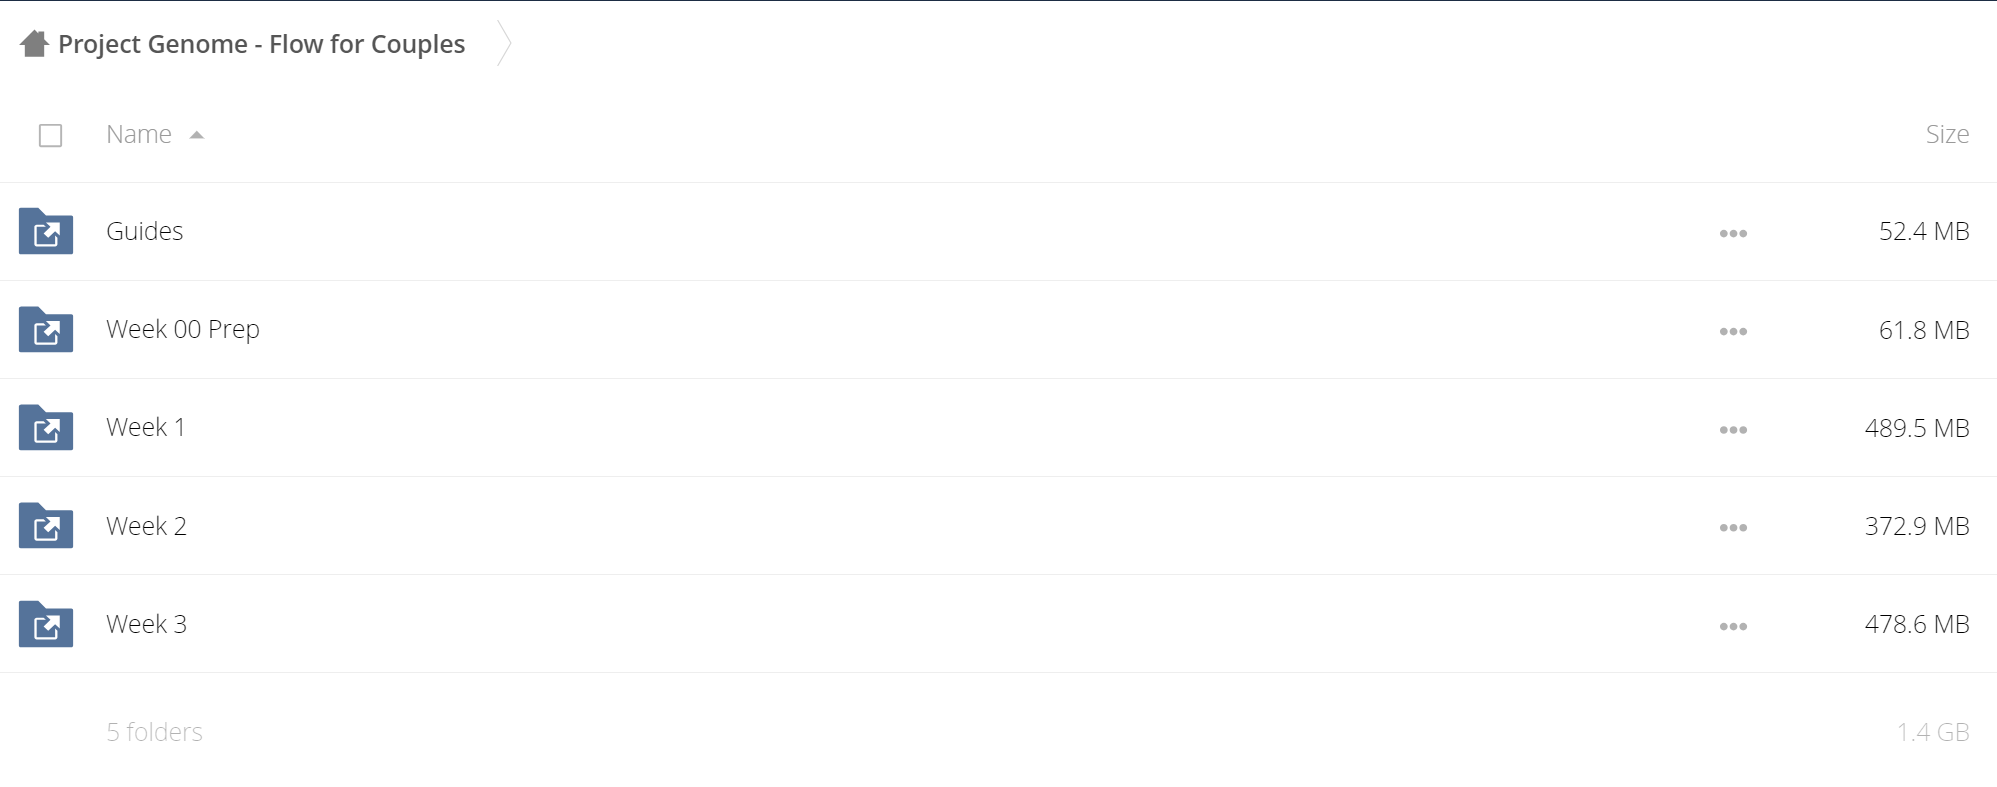
Task: Show more actions for Week 2
Action: click(x=1733, y=528)
